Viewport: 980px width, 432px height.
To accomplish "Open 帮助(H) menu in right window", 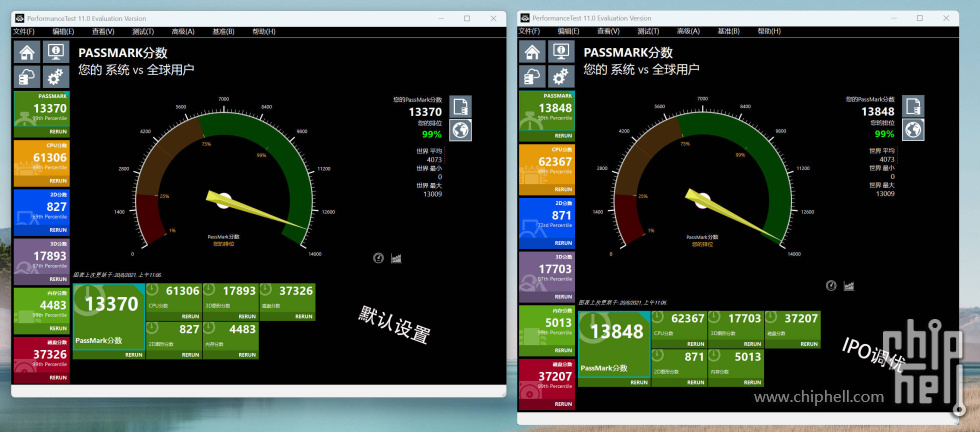I will coord(769,31).
